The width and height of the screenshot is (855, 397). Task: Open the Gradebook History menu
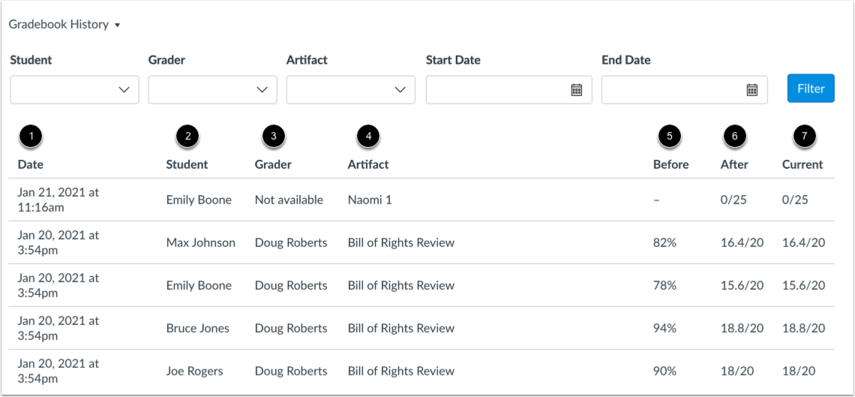[64, 25]
